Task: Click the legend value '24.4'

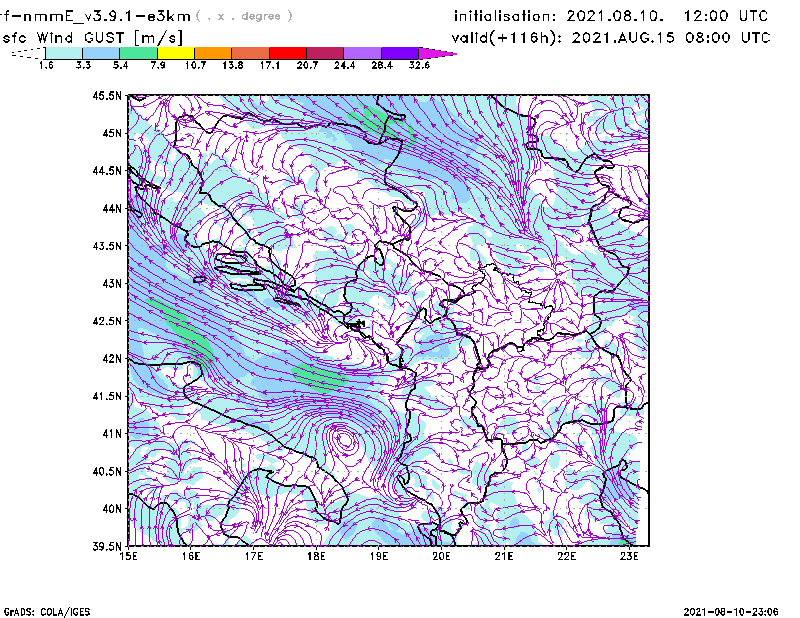Action: tap(344, 65)
